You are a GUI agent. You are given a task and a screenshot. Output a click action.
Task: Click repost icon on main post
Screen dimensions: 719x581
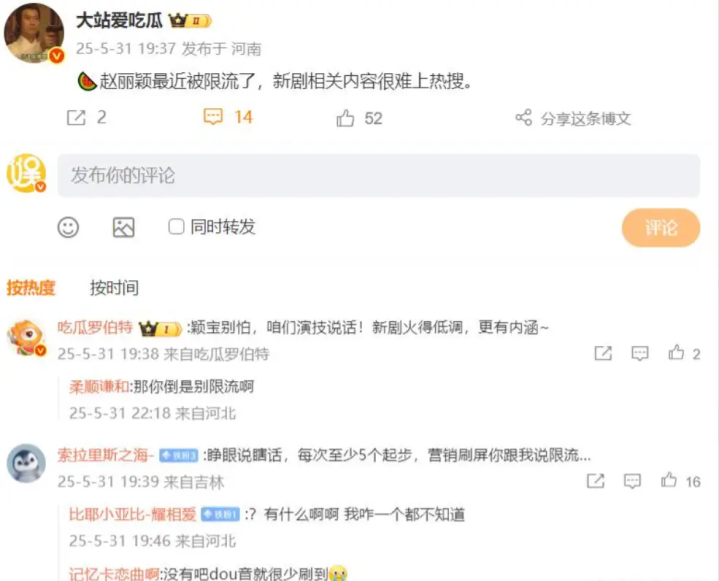[x=76, y=118]
